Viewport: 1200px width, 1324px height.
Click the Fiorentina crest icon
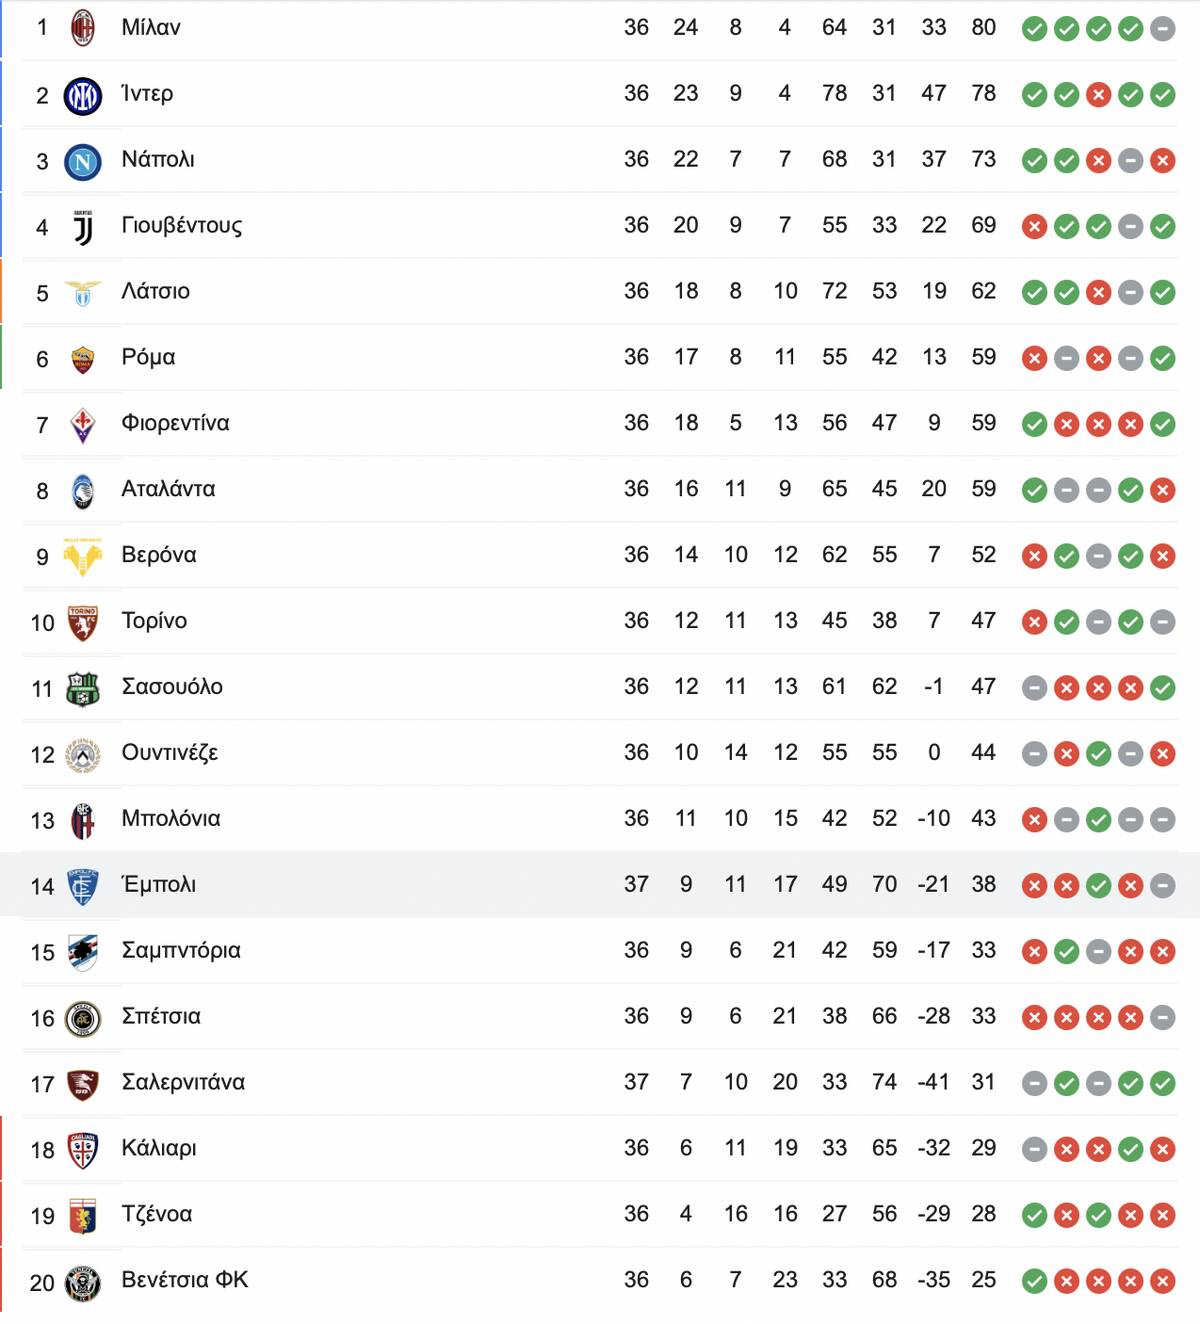[x=83, y=425]
